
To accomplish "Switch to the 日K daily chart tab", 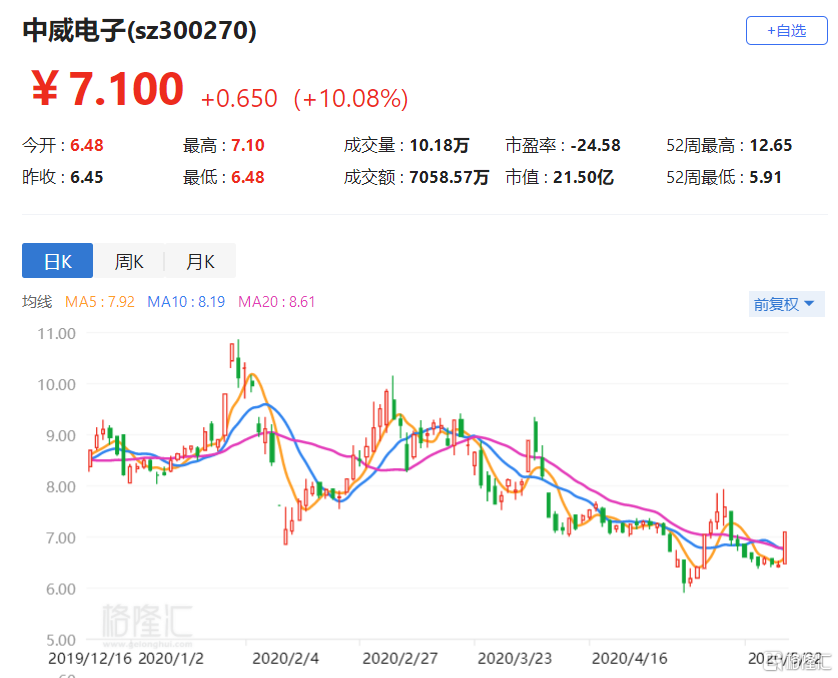I will click(x=57, y=261).
